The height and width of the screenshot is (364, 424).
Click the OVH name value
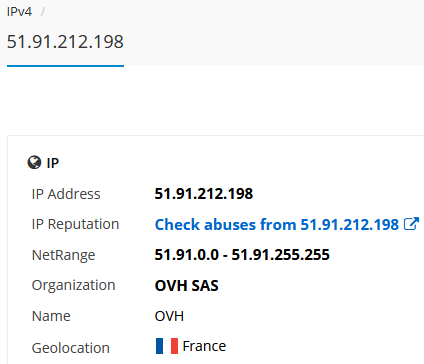[x=169, y=316]
